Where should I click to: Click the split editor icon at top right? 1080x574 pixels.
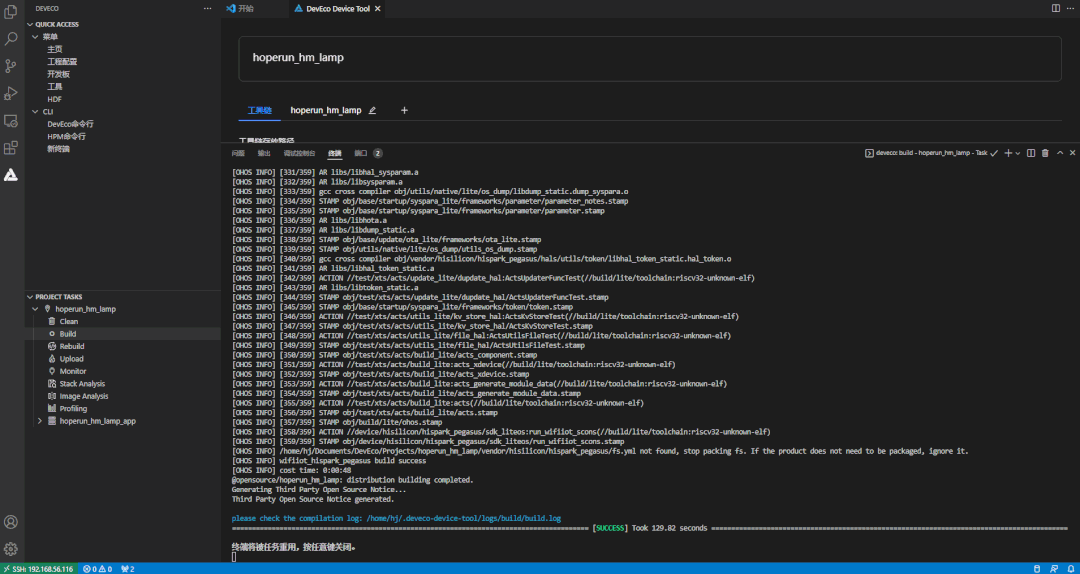pos(1056,8)
